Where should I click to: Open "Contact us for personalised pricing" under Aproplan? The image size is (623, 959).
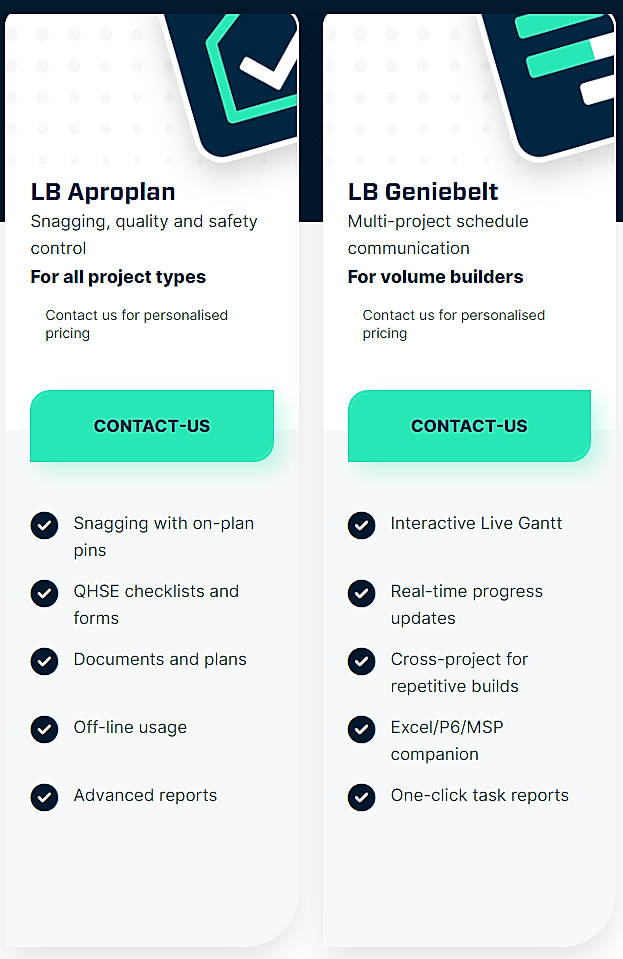[136, 323]
